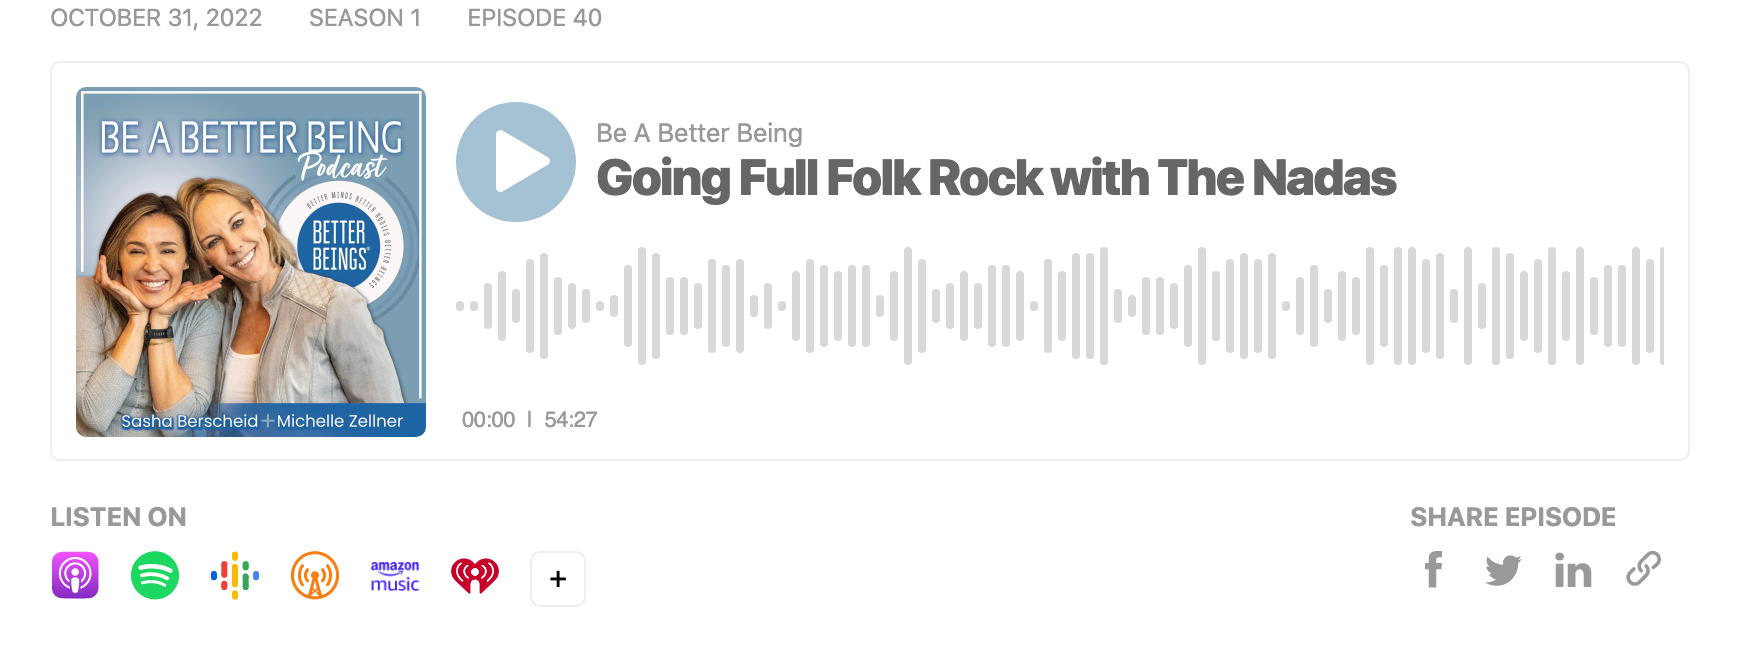Open Google Podcasts icon
1752x646 pixels.
(235, 575)
